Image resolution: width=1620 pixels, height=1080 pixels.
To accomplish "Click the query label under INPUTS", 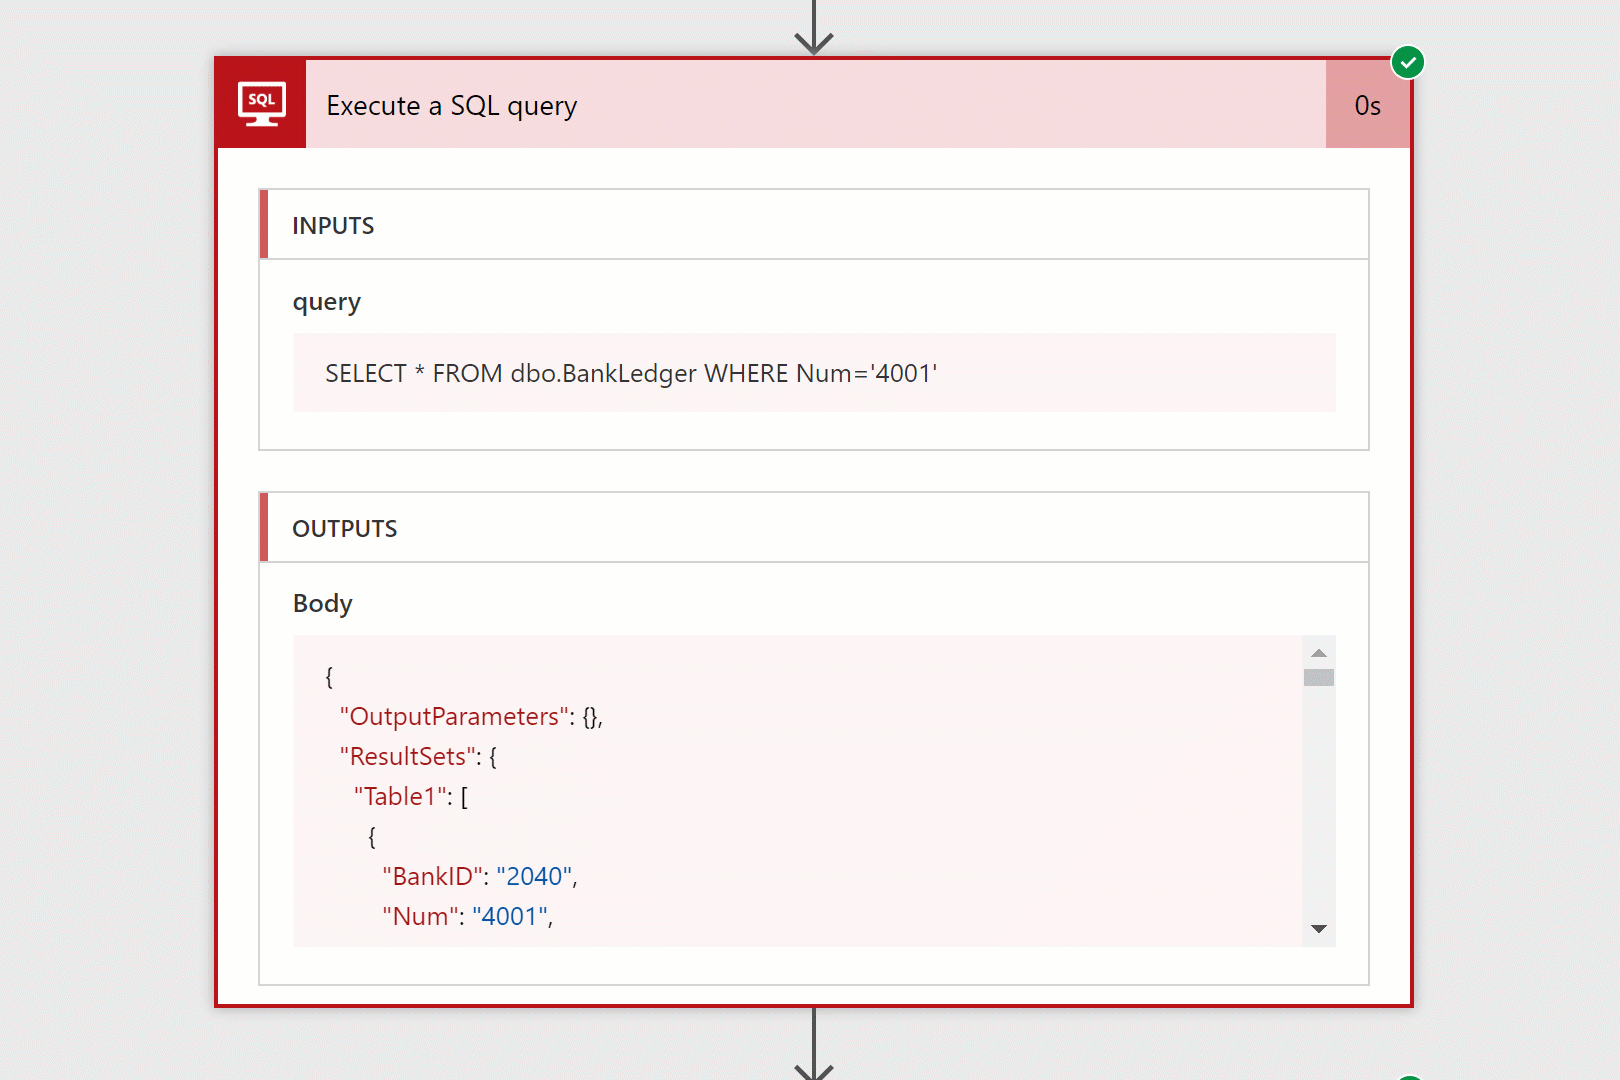I will pyautogui.click(x=326, y=302).
